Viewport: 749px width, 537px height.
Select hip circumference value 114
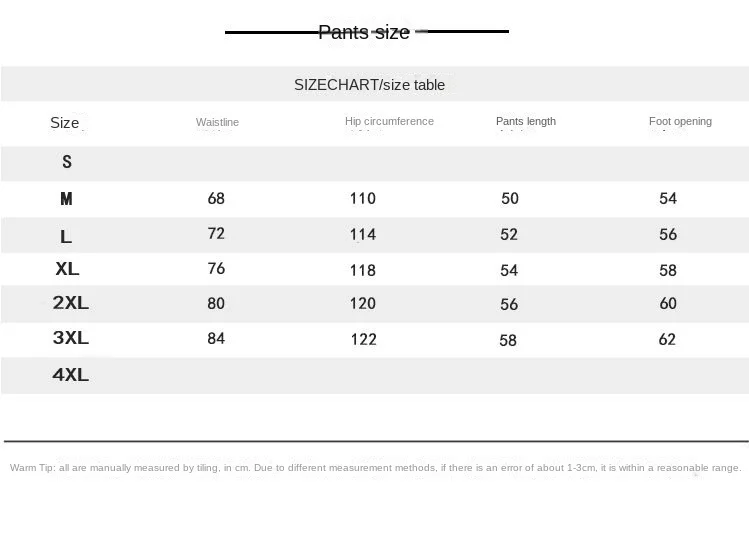[363, 234]
